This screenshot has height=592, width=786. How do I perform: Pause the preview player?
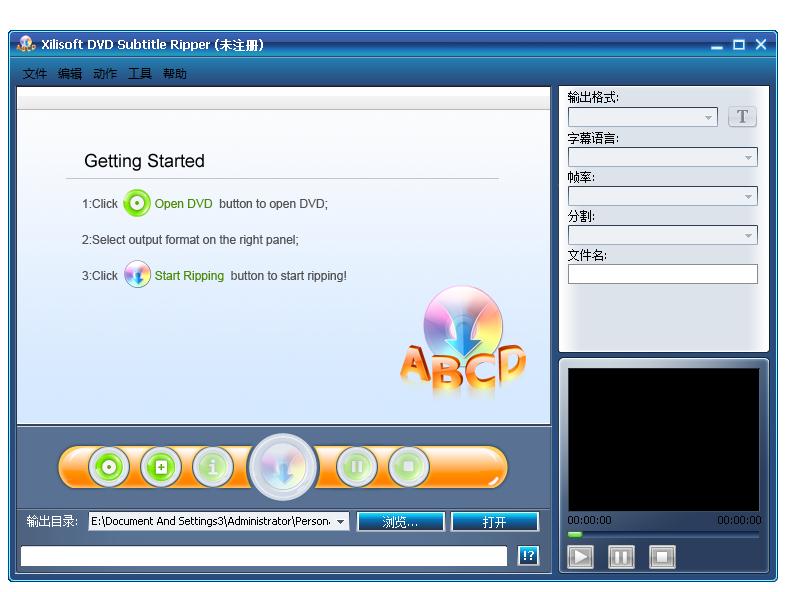(x=621, y=557)
